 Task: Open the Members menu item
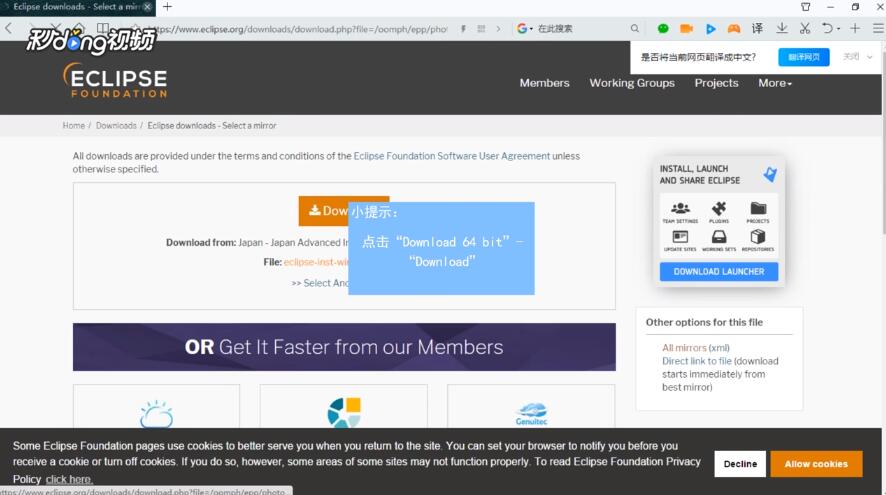(x=544, y=83)
